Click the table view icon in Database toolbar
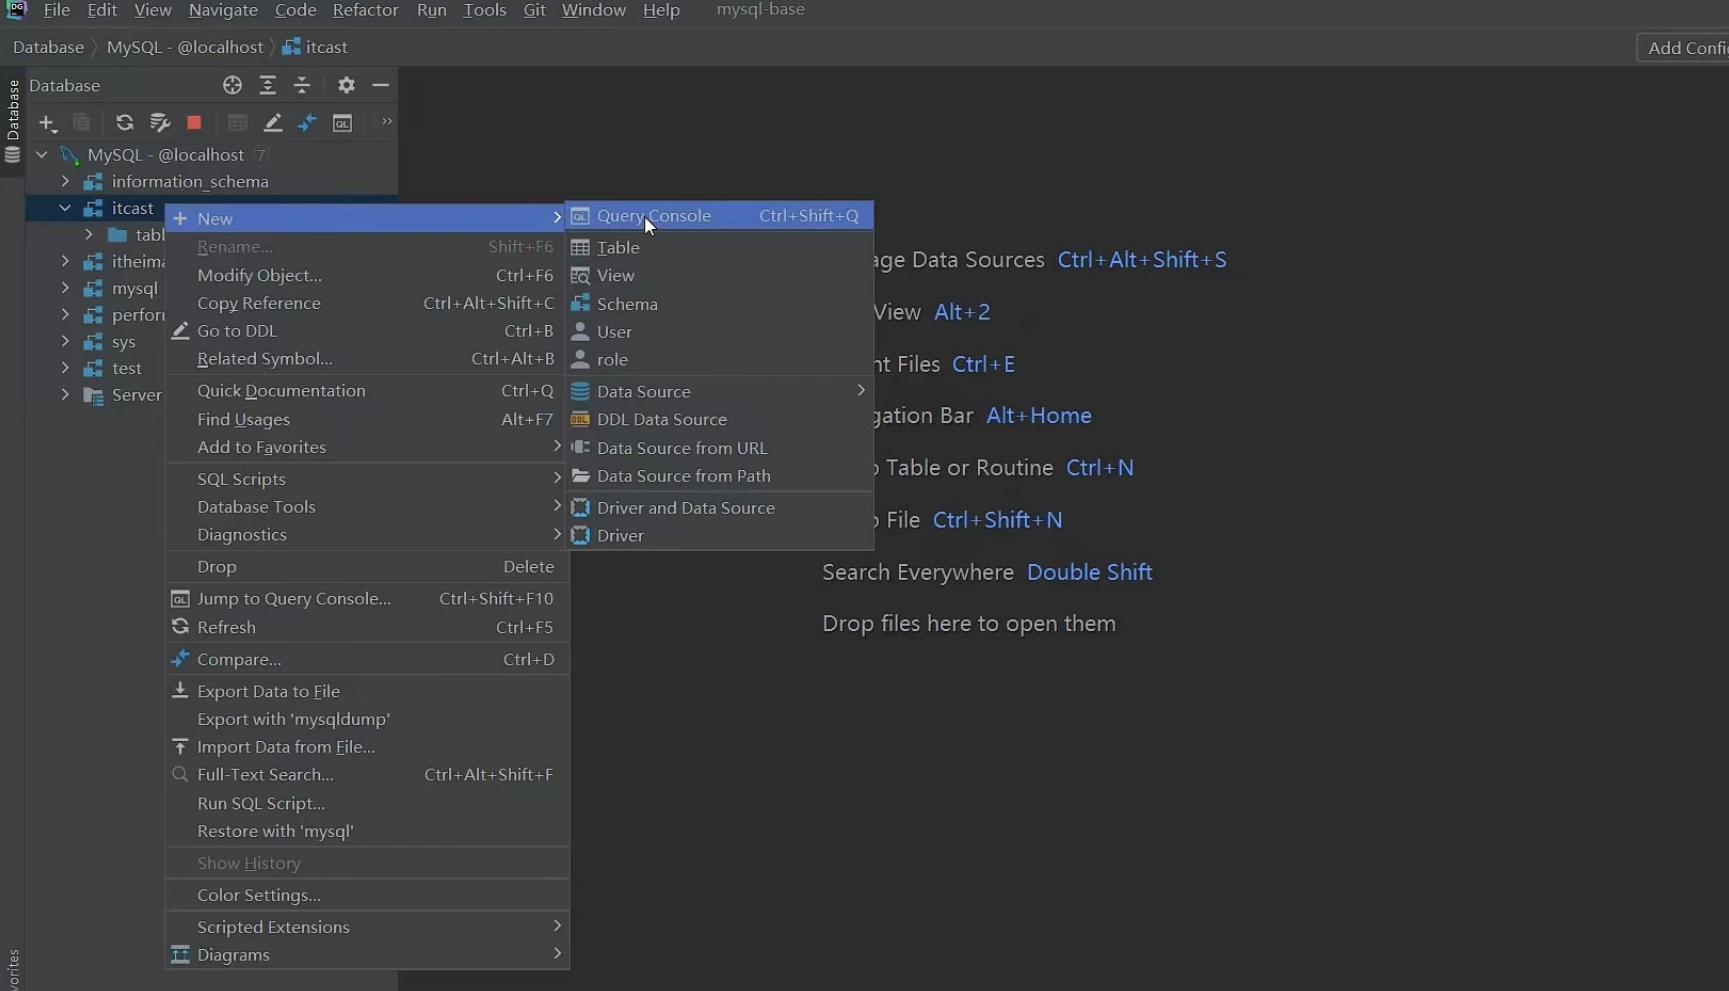The width and height of the screenshot is (1729, 991). [237, 123]
